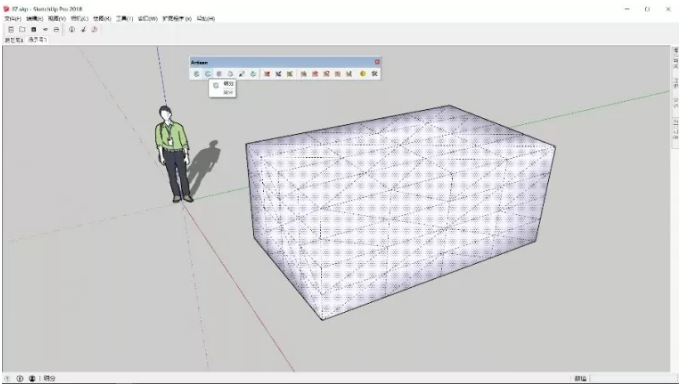Viewport: 683px width, 391px height.
Task: Select the standing human figure in viewport
Action: [172, 155]
